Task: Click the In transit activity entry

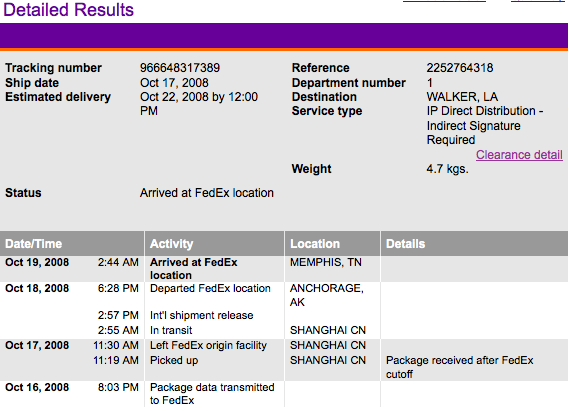Action: click(x=171, y=330)
